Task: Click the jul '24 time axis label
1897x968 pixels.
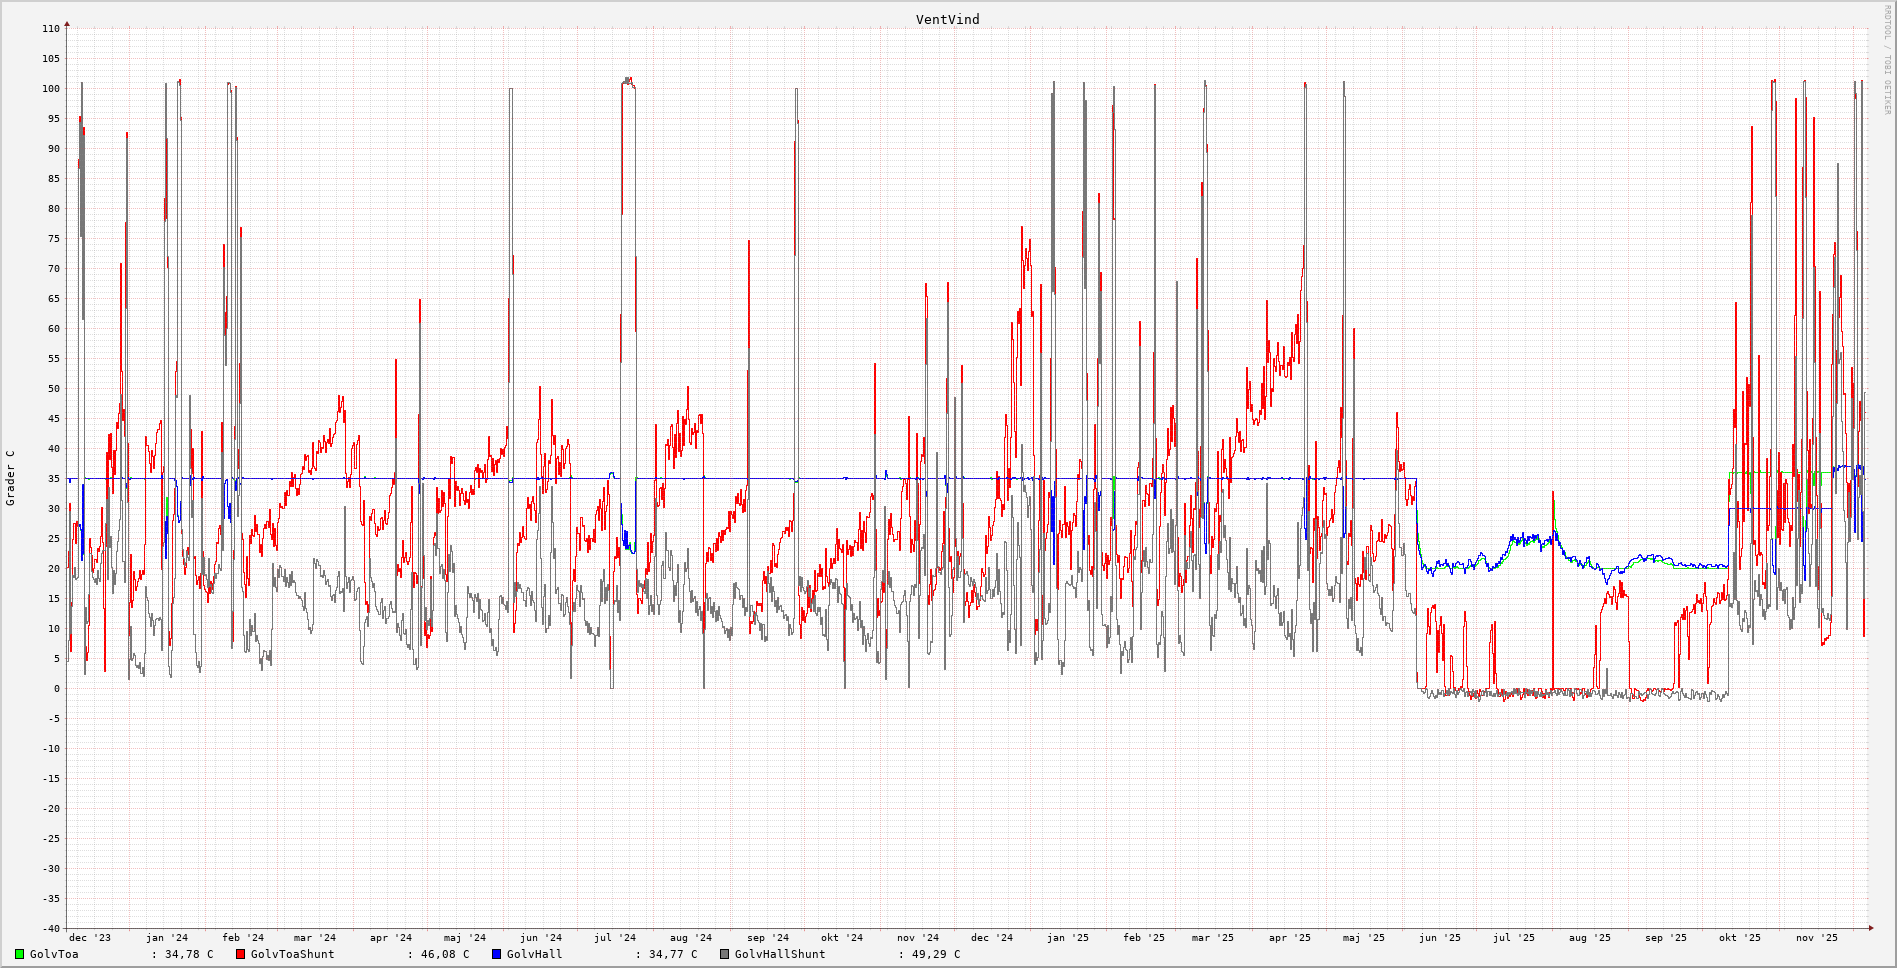Action: coord(614,938)
